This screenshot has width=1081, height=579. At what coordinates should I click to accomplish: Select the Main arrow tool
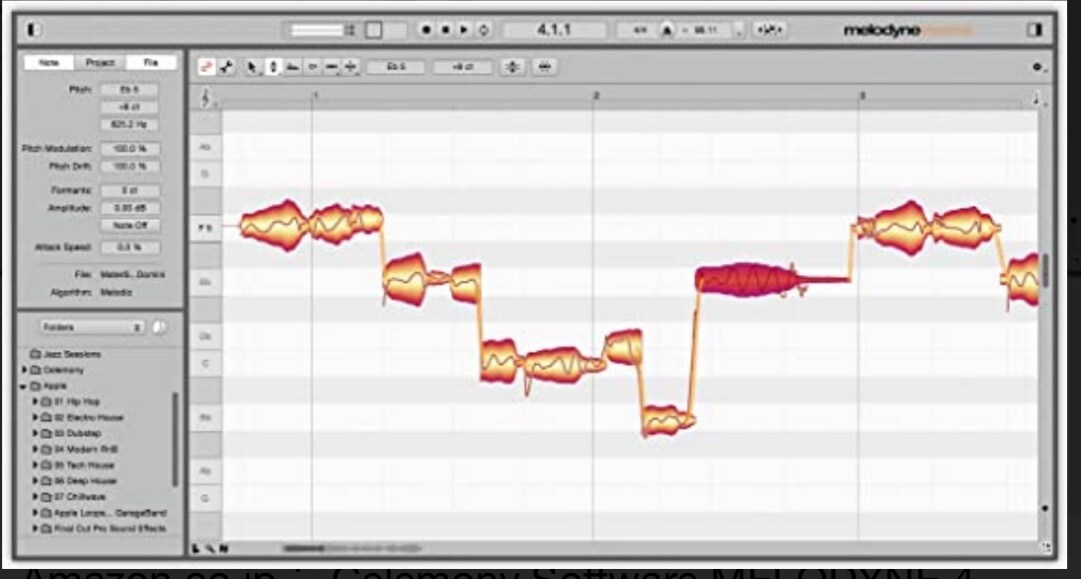[252, 67]
